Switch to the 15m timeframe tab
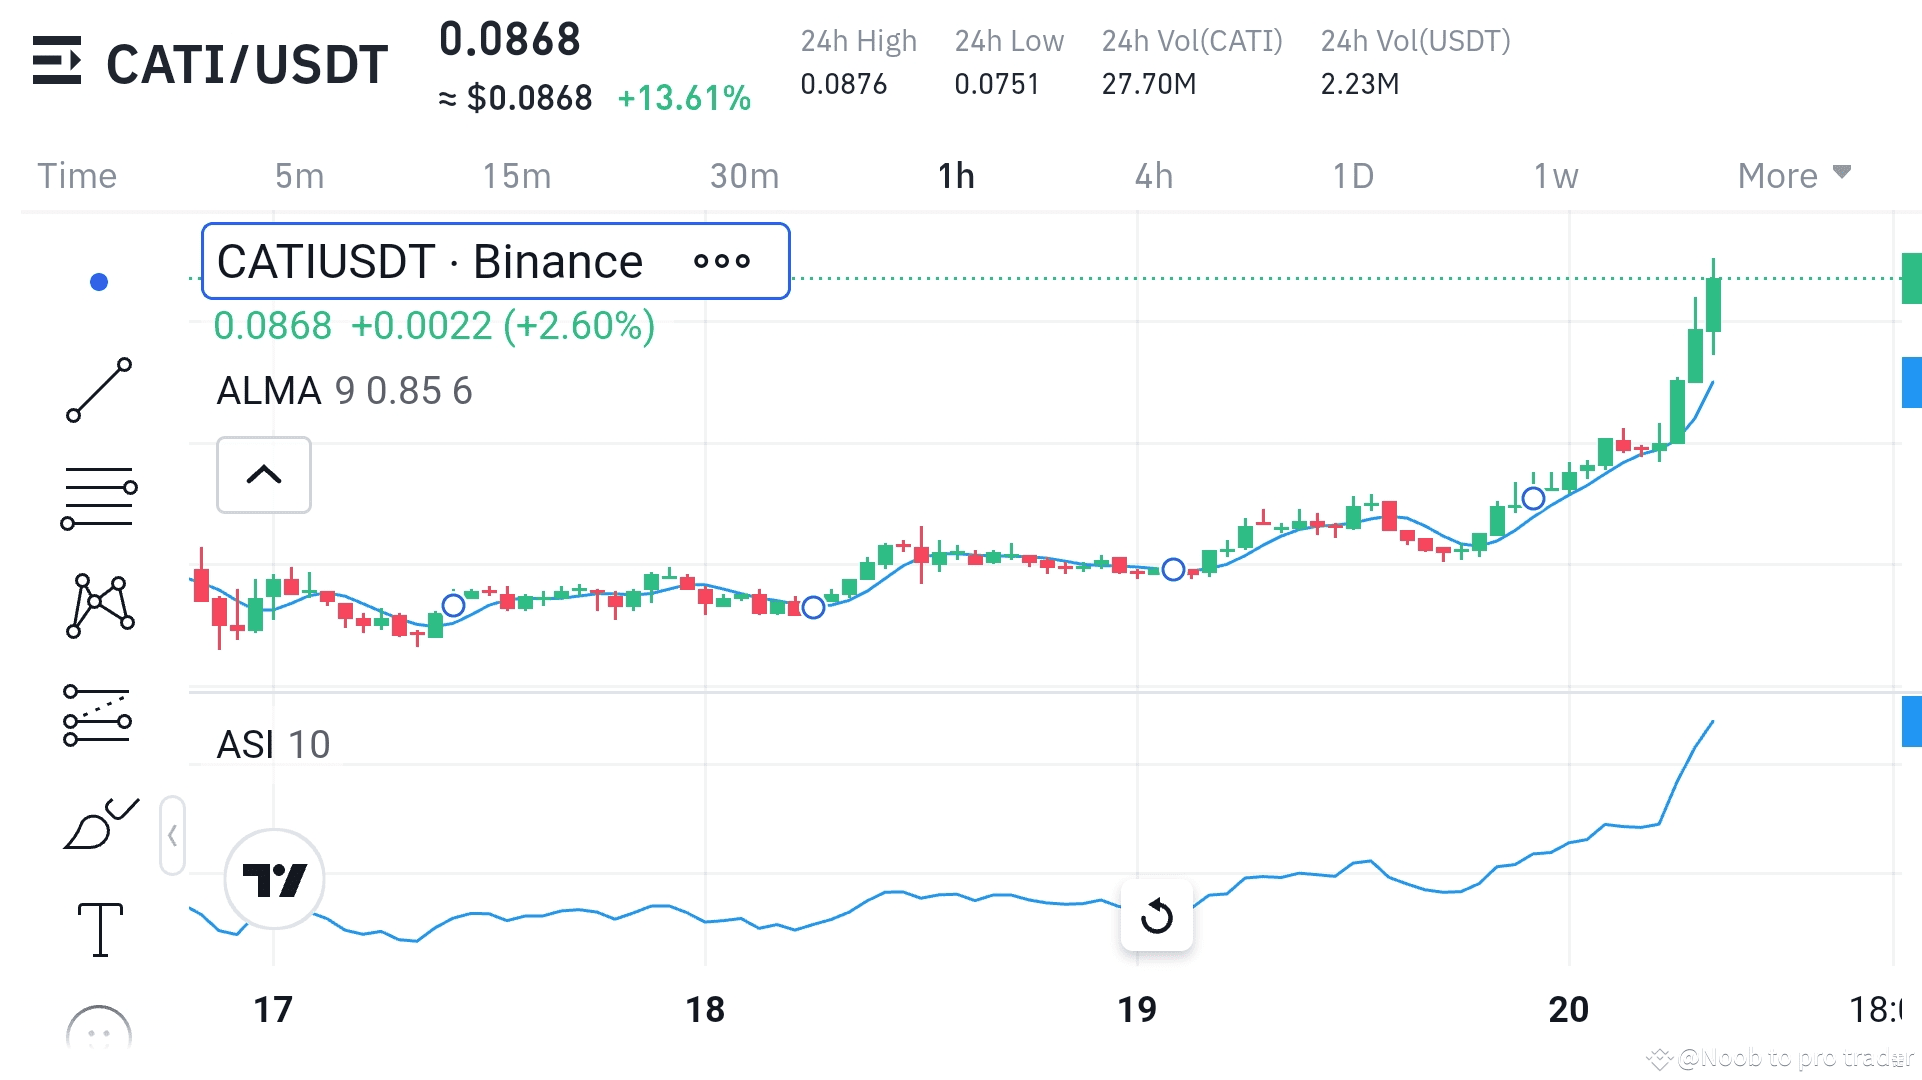The height and width of the screenshot is (1080, 1922). coord(516,176)
